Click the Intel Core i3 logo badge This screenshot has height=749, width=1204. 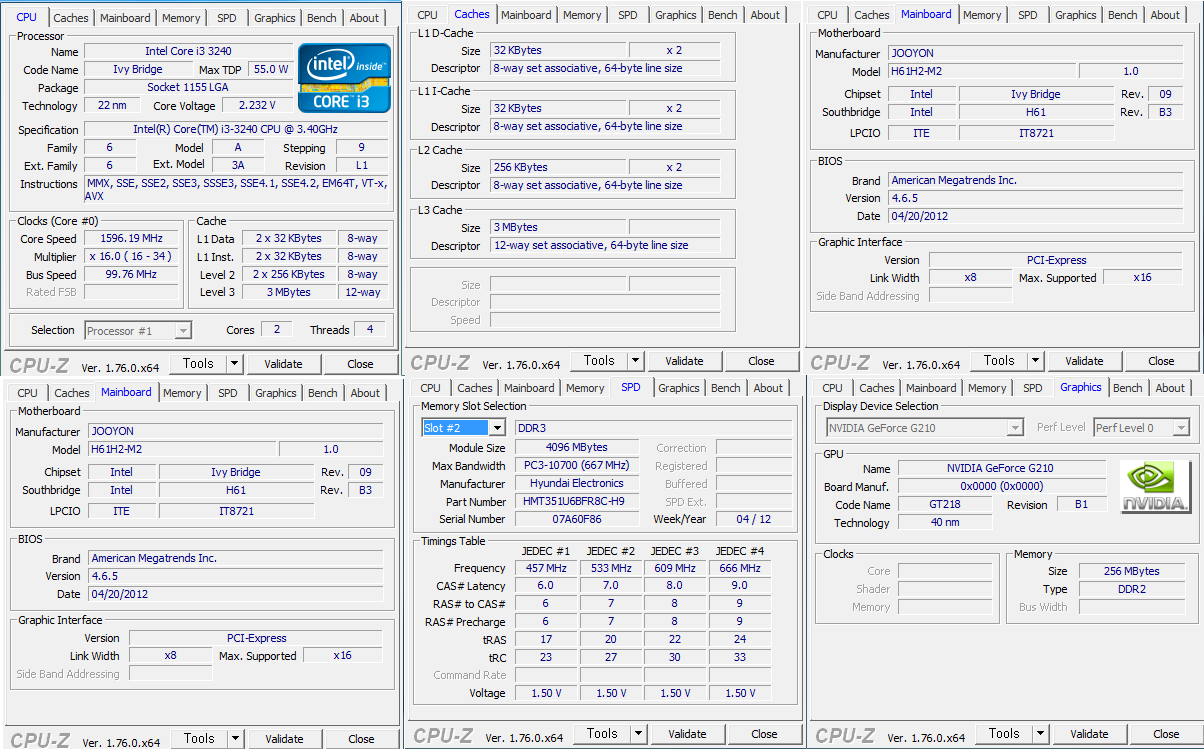(x=345, y=78)
